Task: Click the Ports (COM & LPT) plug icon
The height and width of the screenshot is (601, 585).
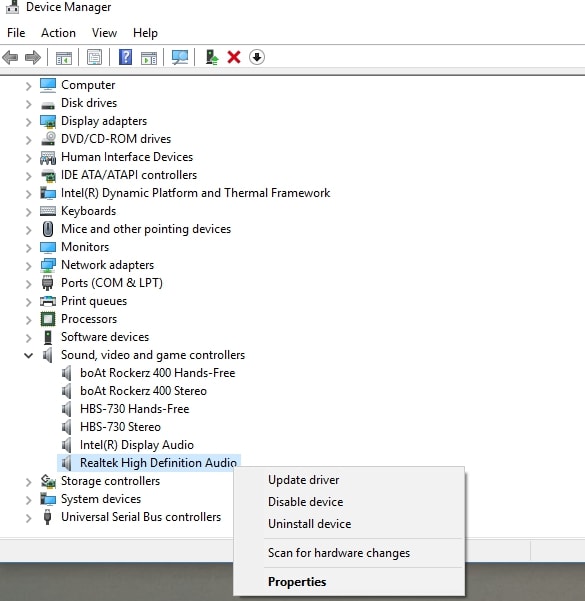Action: (x=48, y=283)
